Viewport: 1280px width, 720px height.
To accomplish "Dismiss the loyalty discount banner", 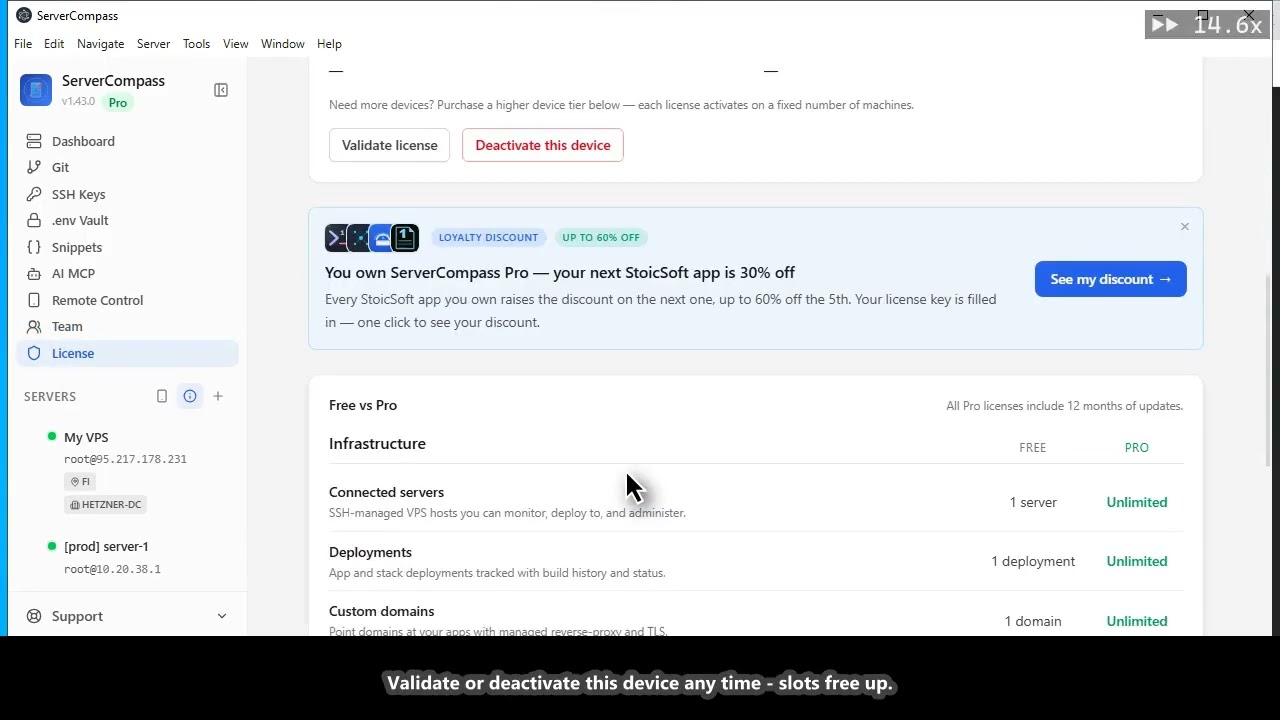I will pyautogui.click(x=1185, y=227).
